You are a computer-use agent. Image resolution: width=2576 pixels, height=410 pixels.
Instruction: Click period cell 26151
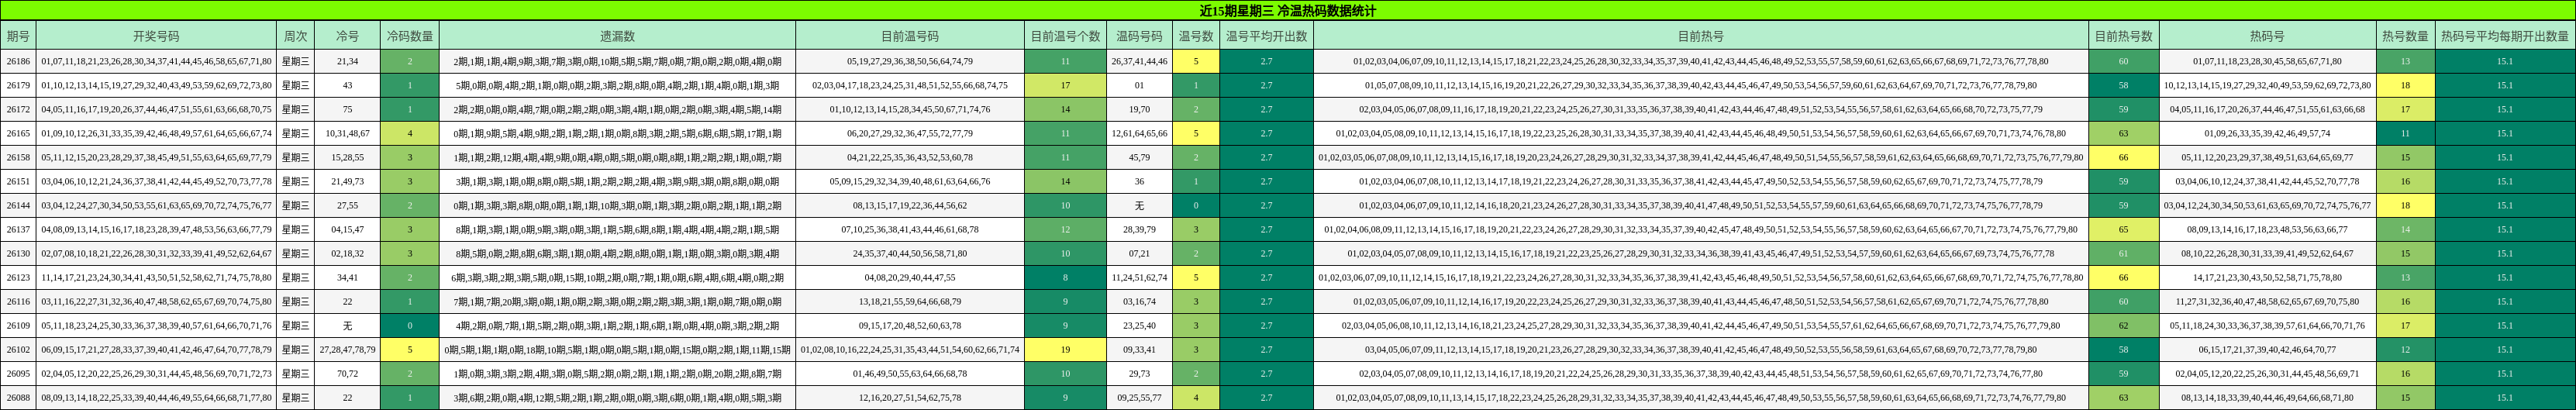tap(18, 181)
